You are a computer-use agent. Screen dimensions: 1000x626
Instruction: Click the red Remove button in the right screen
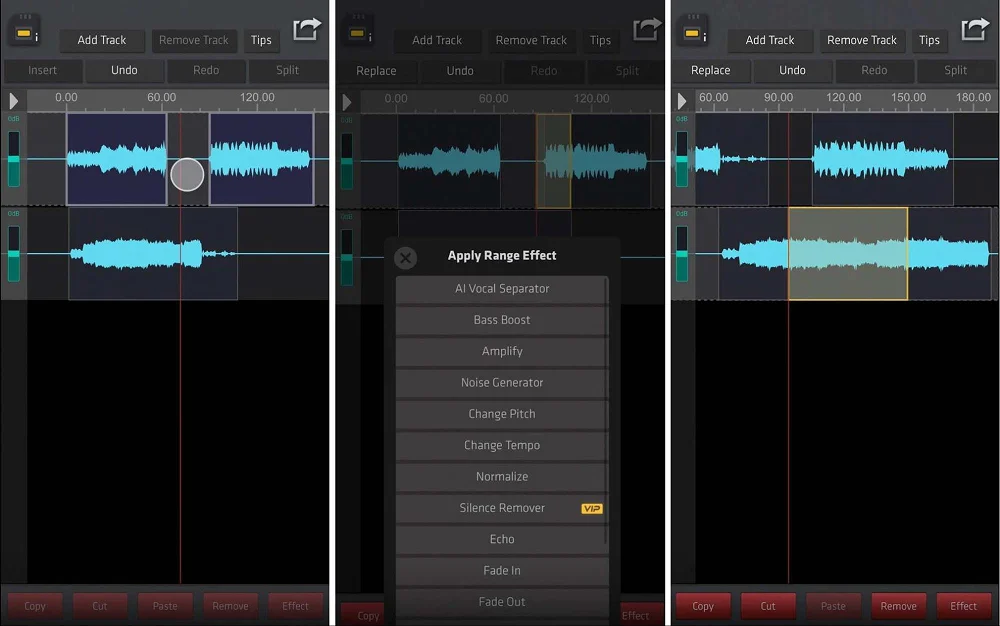point(898,606)
